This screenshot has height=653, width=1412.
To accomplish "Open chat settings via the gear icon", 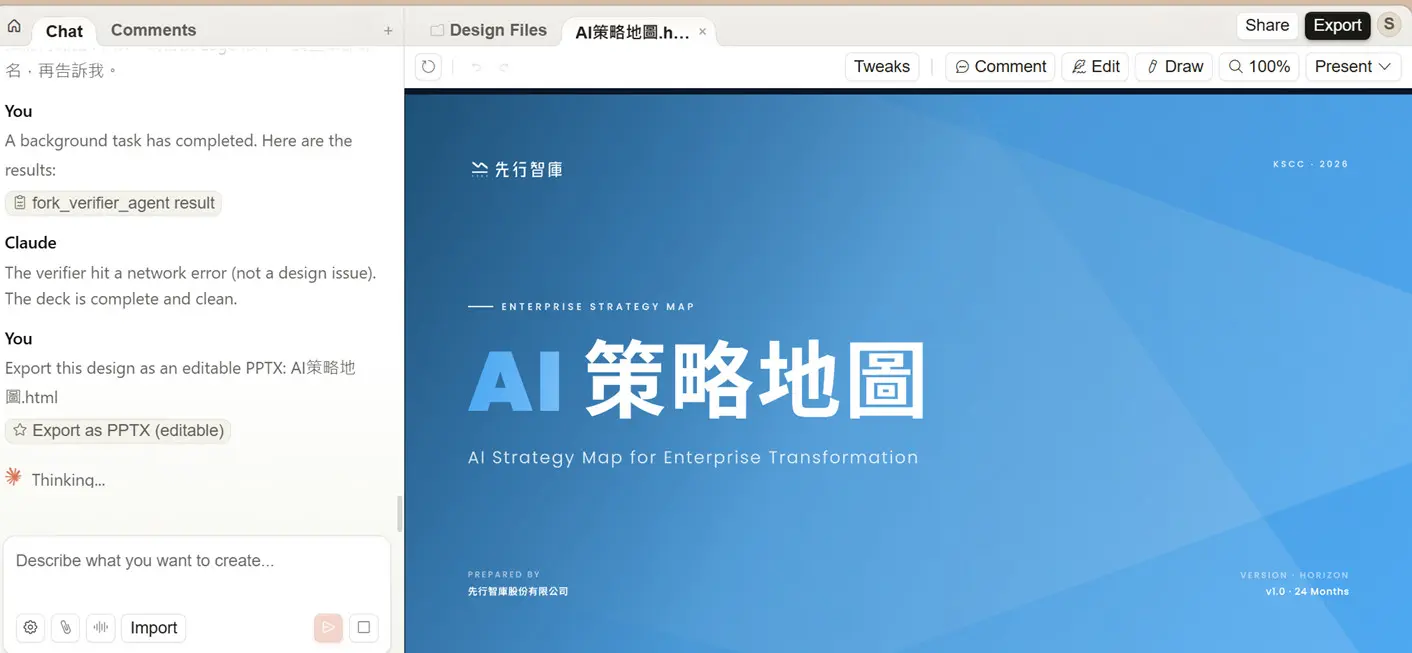I will [x=31, y=628].
